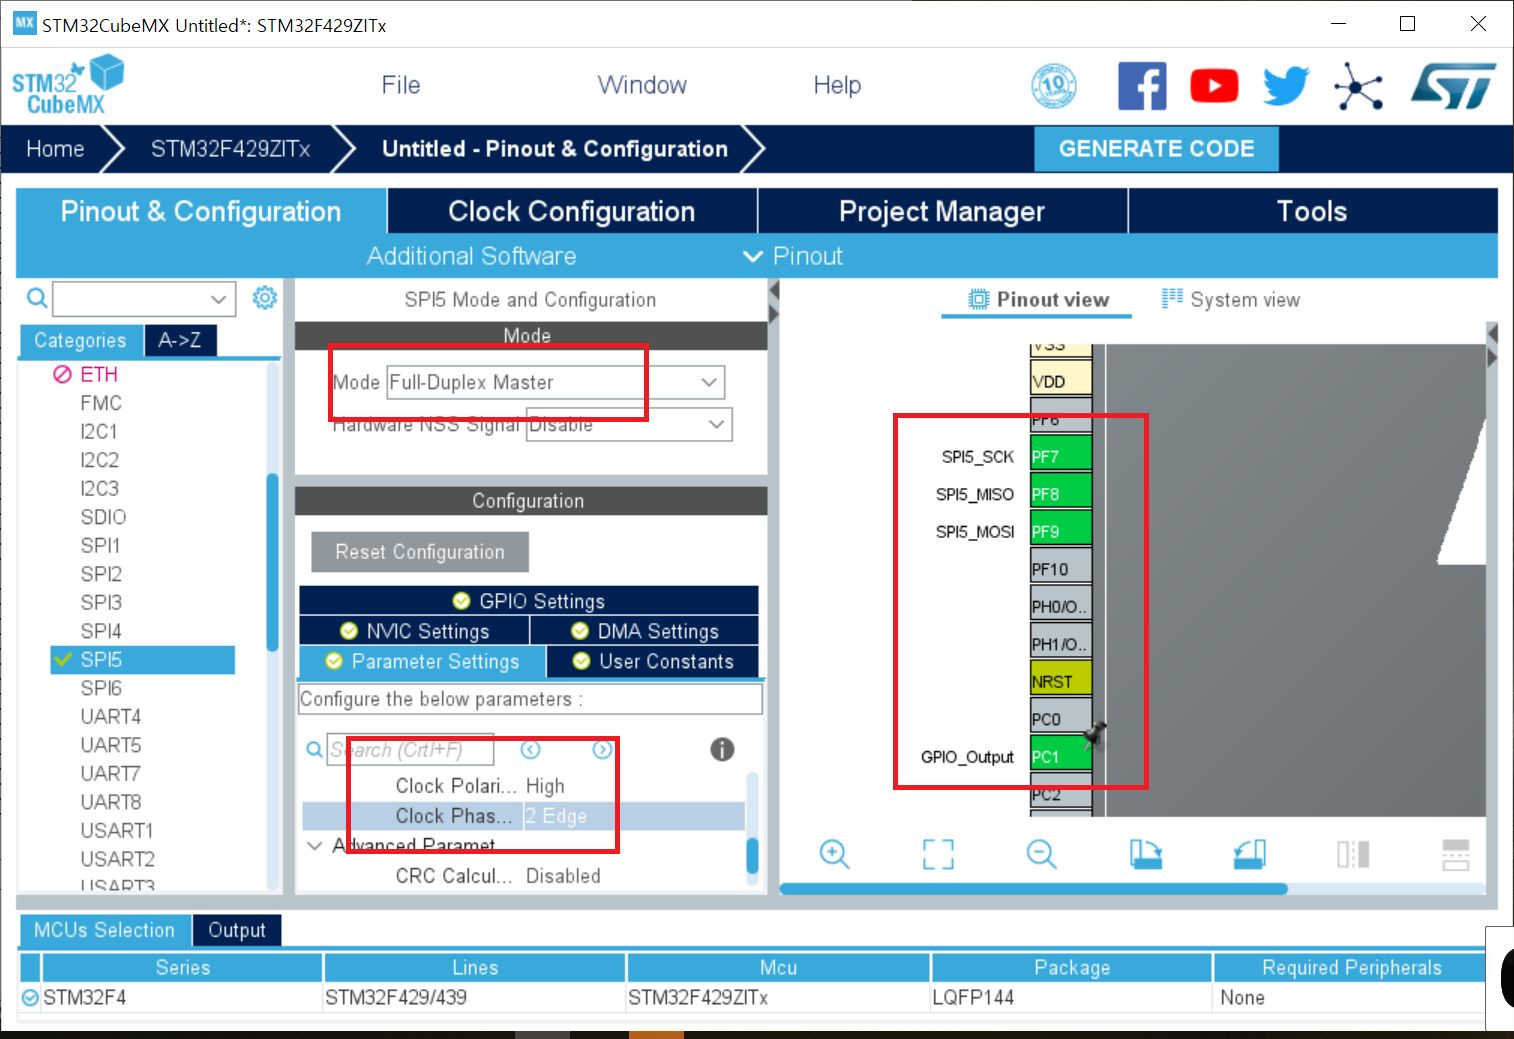Select the Pinout & Configuration tab
Image resolution: width=1514 pixels, height=1039 pixels.
(x=201, y=211)
